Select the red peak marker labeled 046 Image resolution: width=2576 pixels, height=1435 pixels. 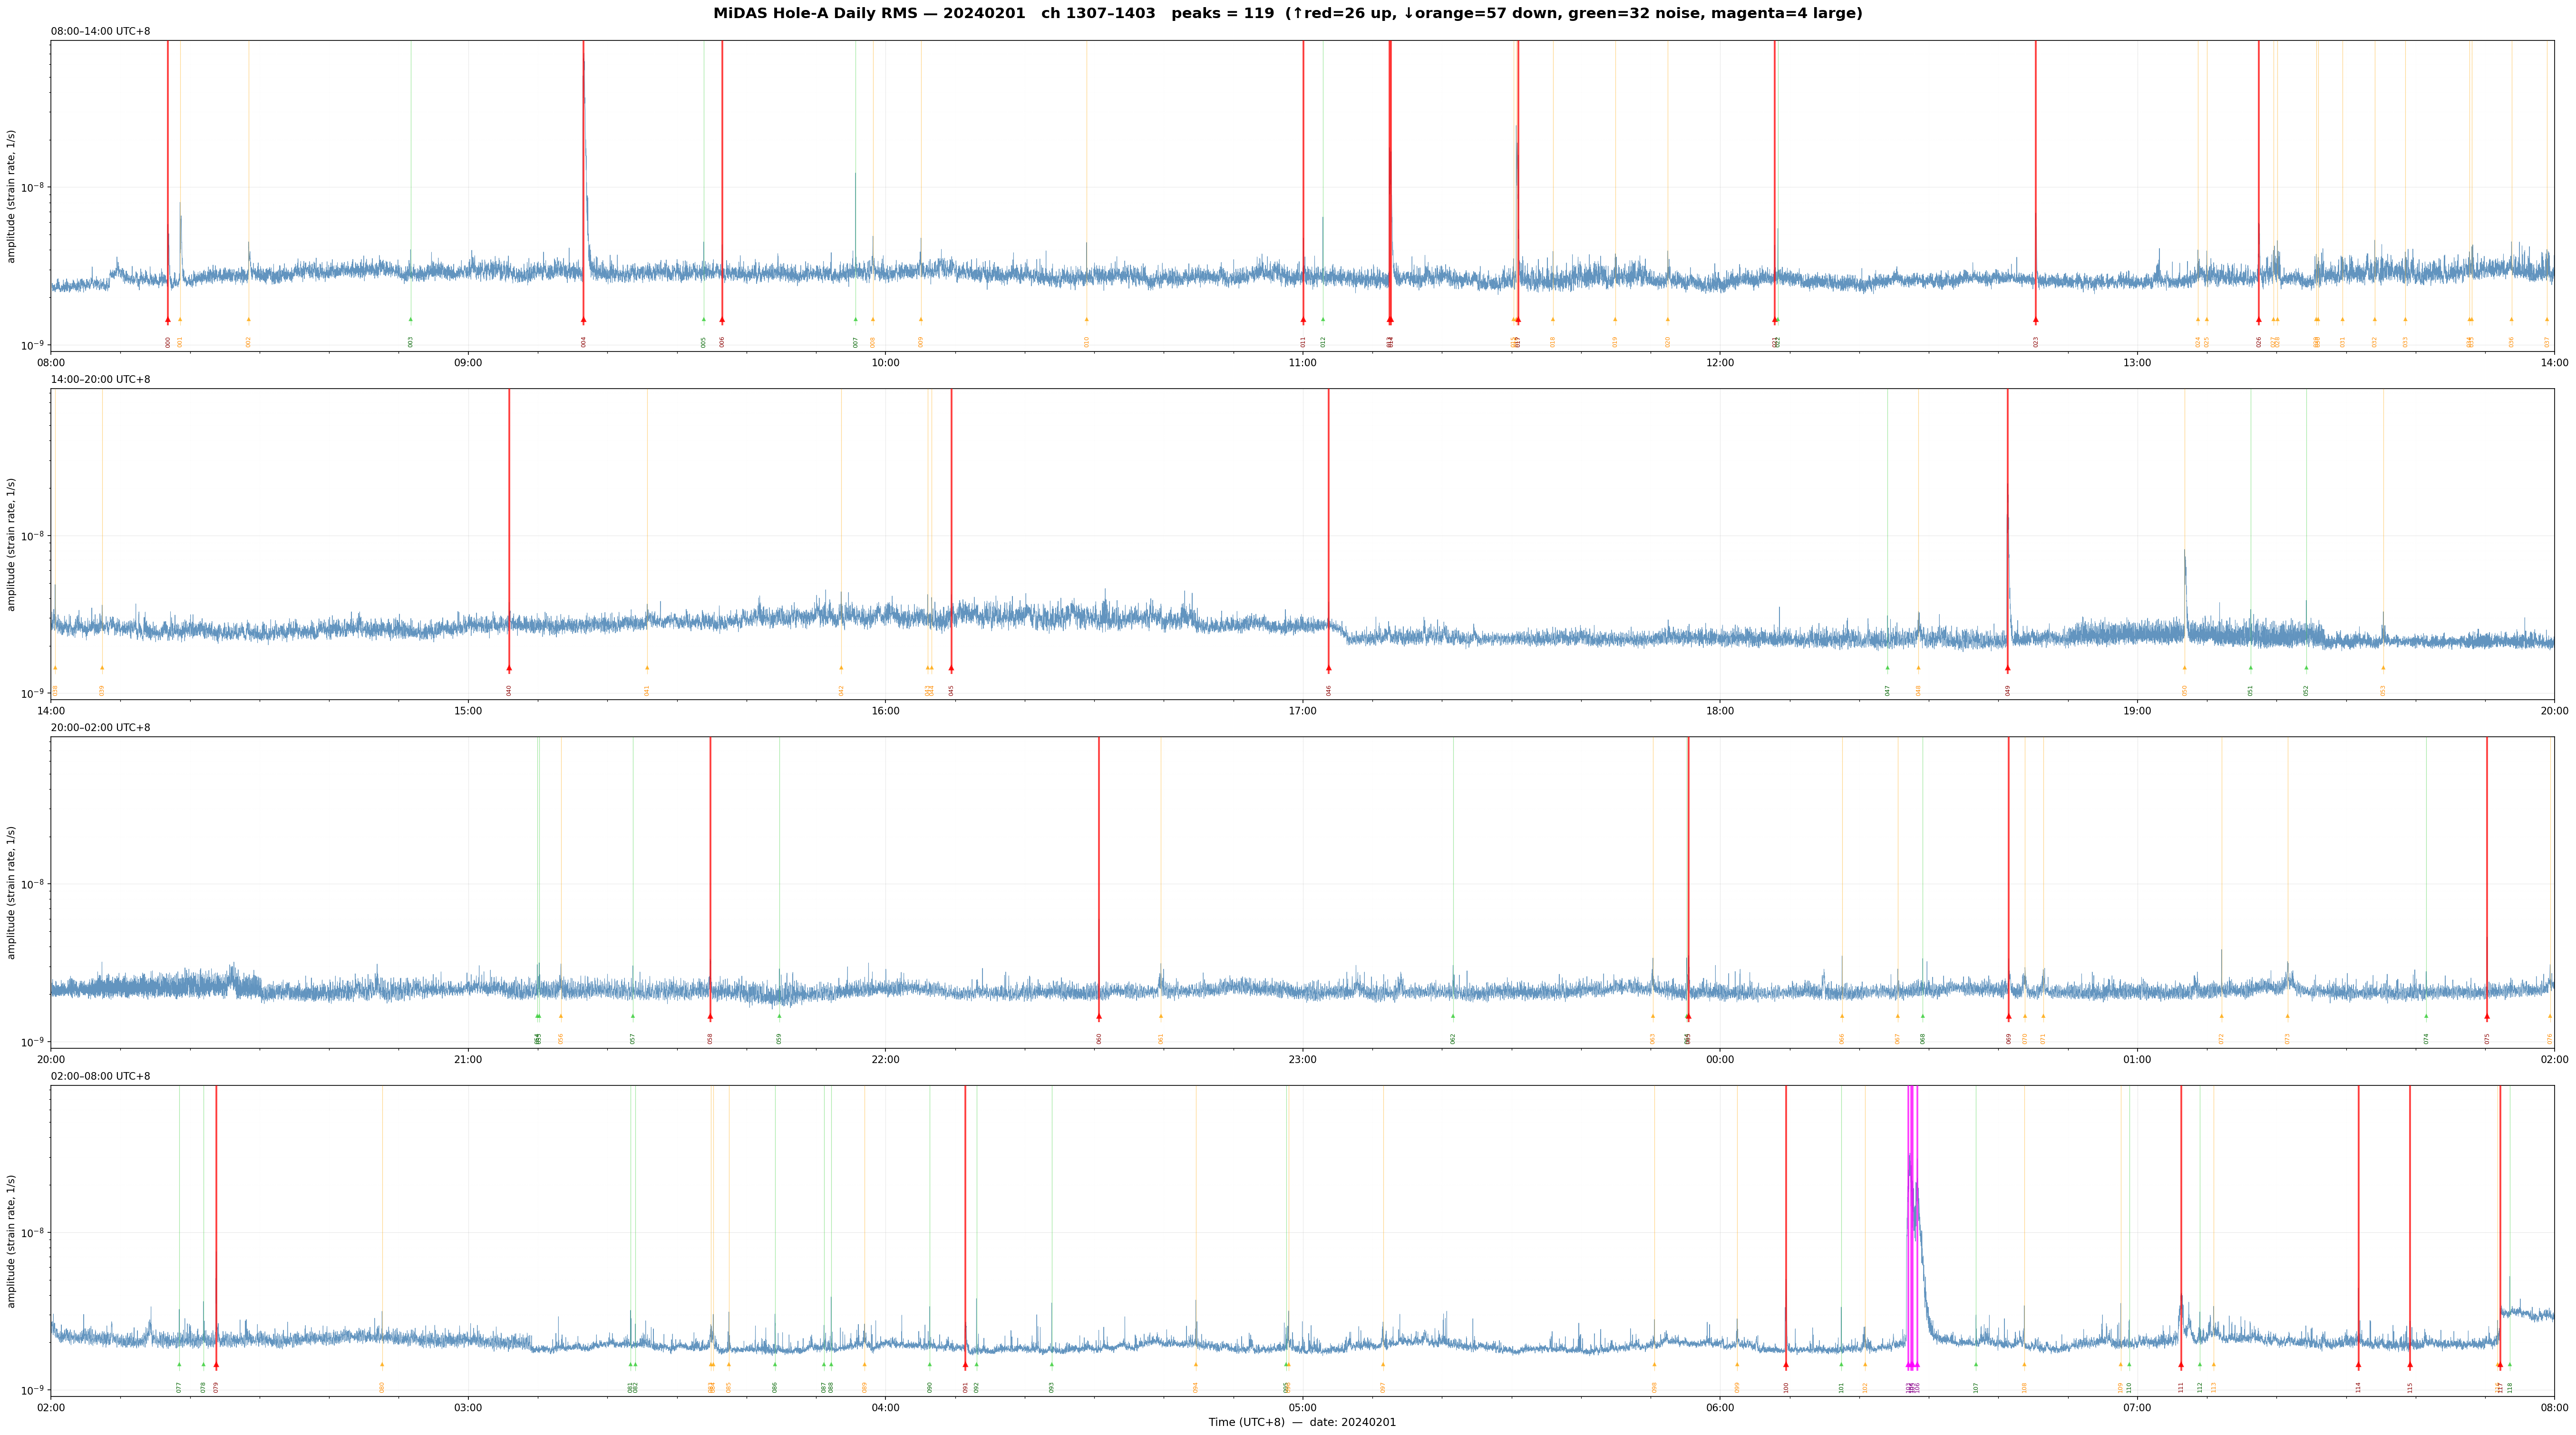tap(1329, 668)
